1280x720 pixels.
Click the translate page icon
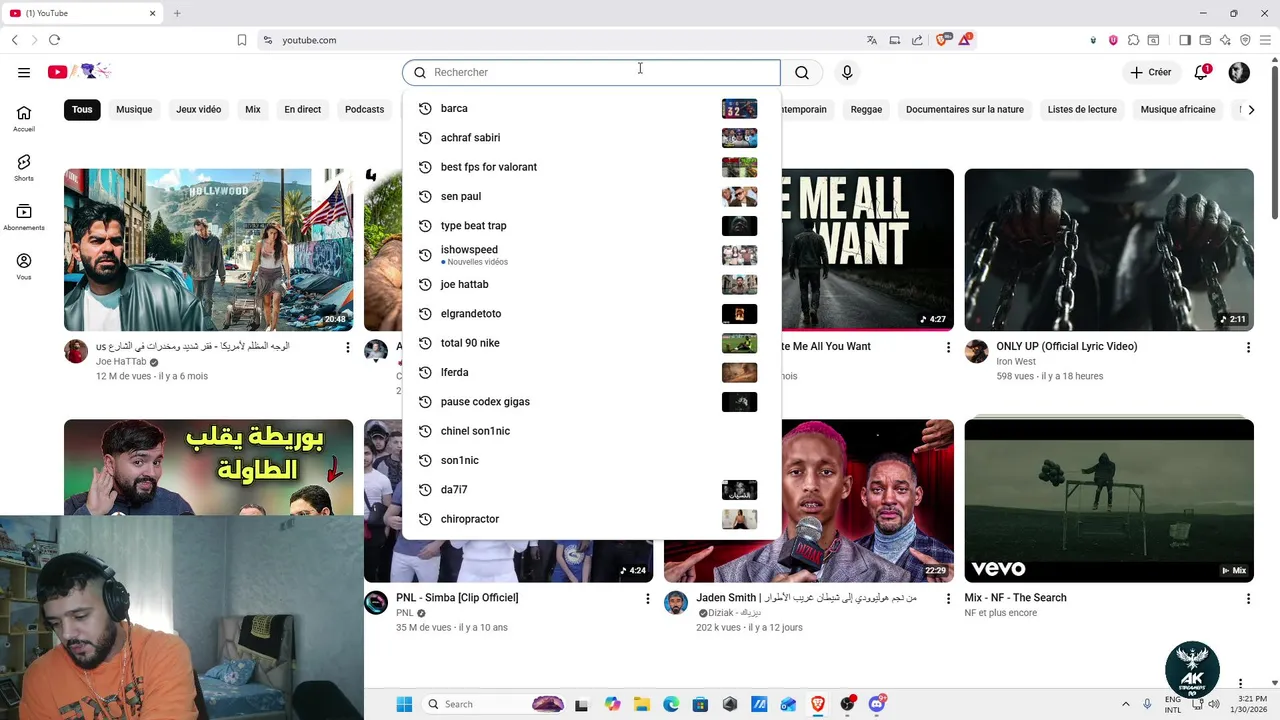click(872, 40)
